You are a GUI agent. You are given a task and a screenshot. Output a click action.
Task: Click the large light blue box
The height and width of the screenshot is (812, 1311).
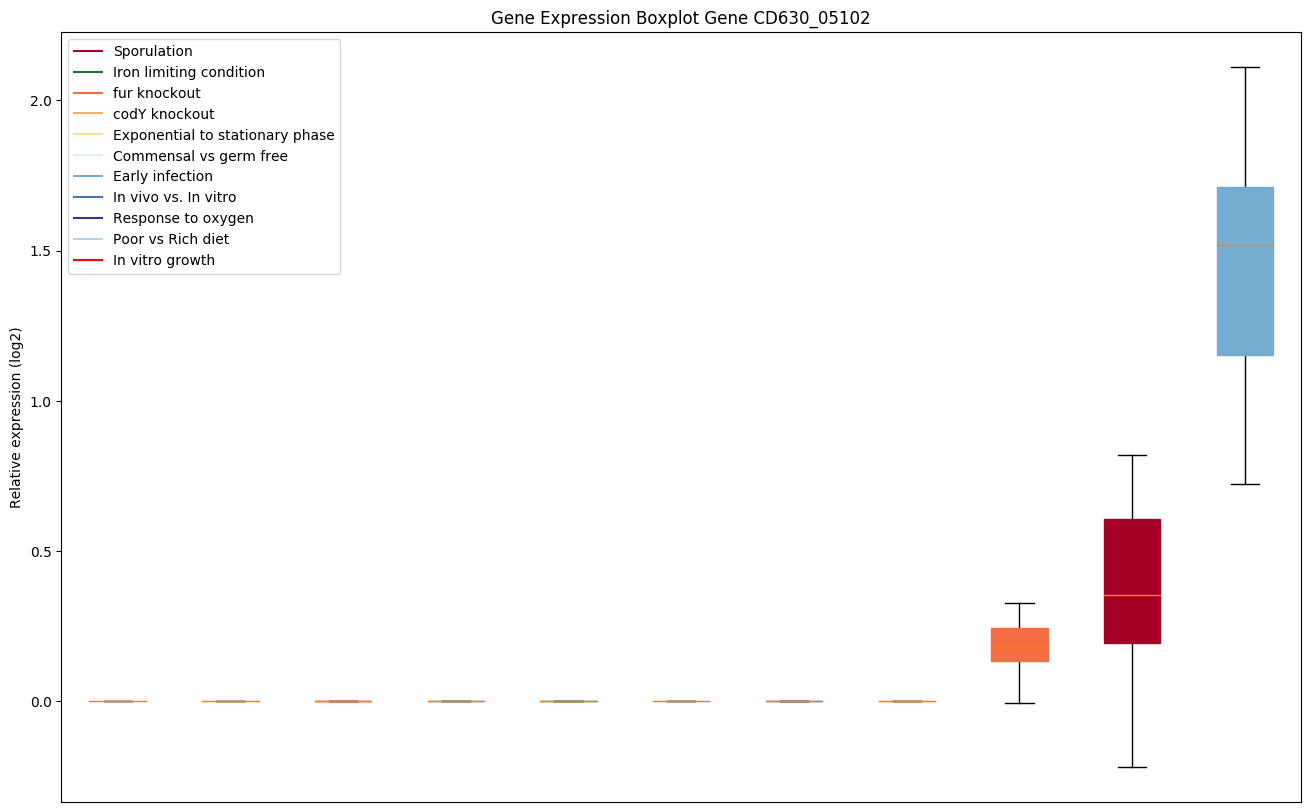(x=1244, y=271)
